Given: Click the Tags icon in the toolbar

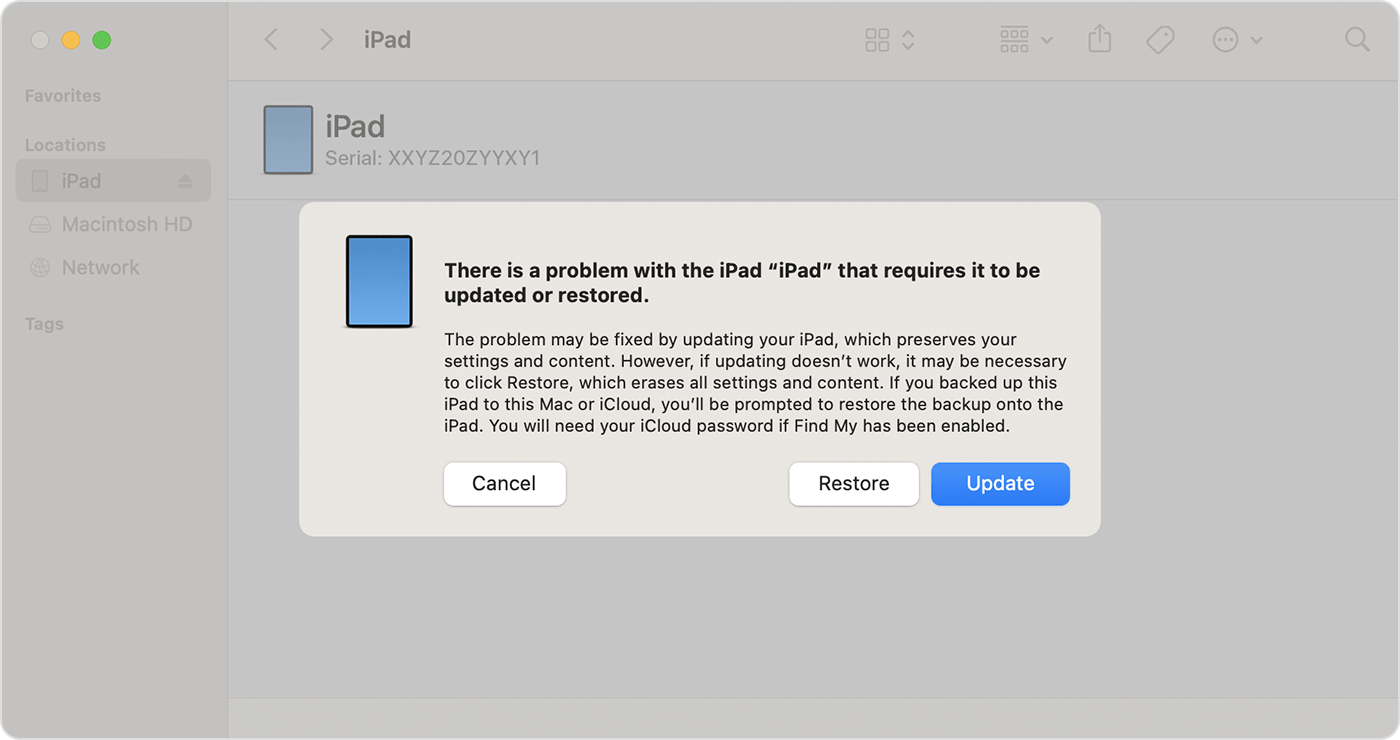Looking at the screenshot, I should pos(1160,39).
